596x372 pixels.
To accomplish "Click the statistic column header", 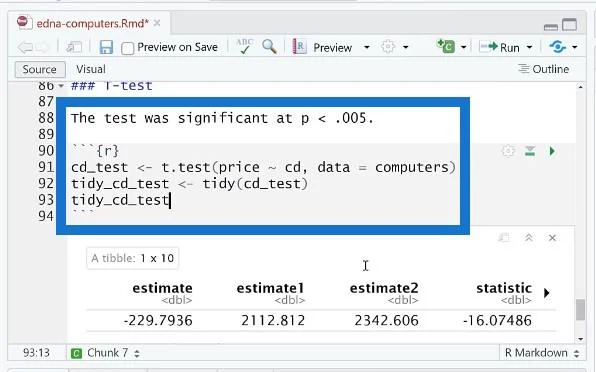I will [x=504, y=288].
